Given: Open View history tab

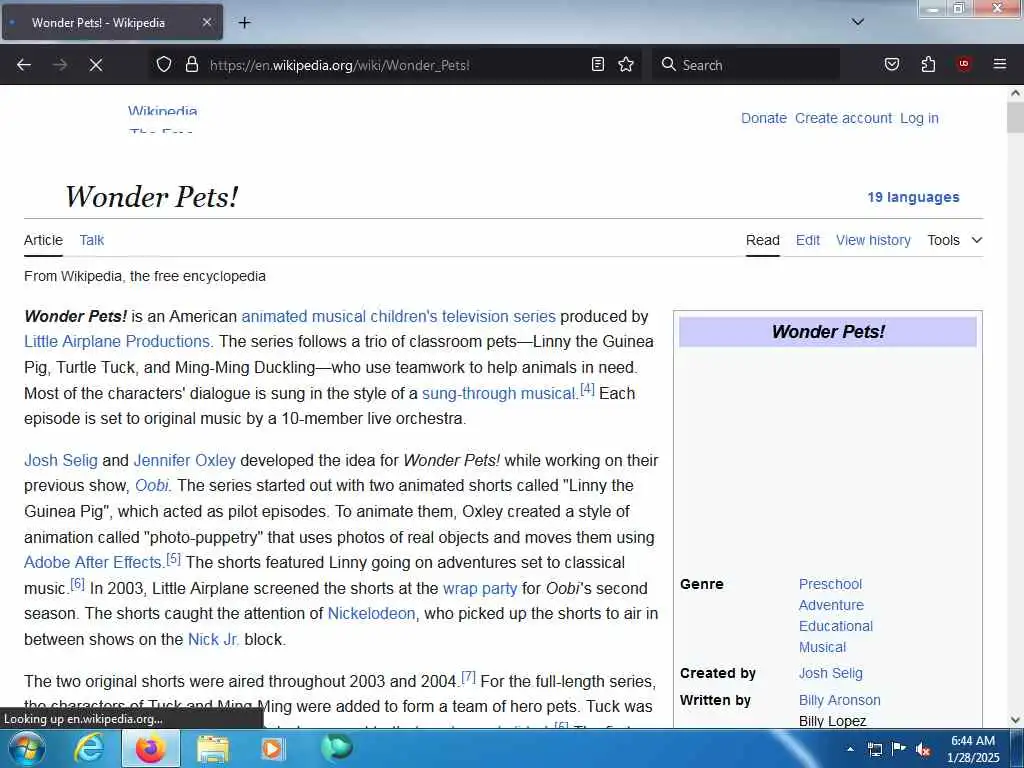Looking at the screenshot, I should [x=873, y=240].
